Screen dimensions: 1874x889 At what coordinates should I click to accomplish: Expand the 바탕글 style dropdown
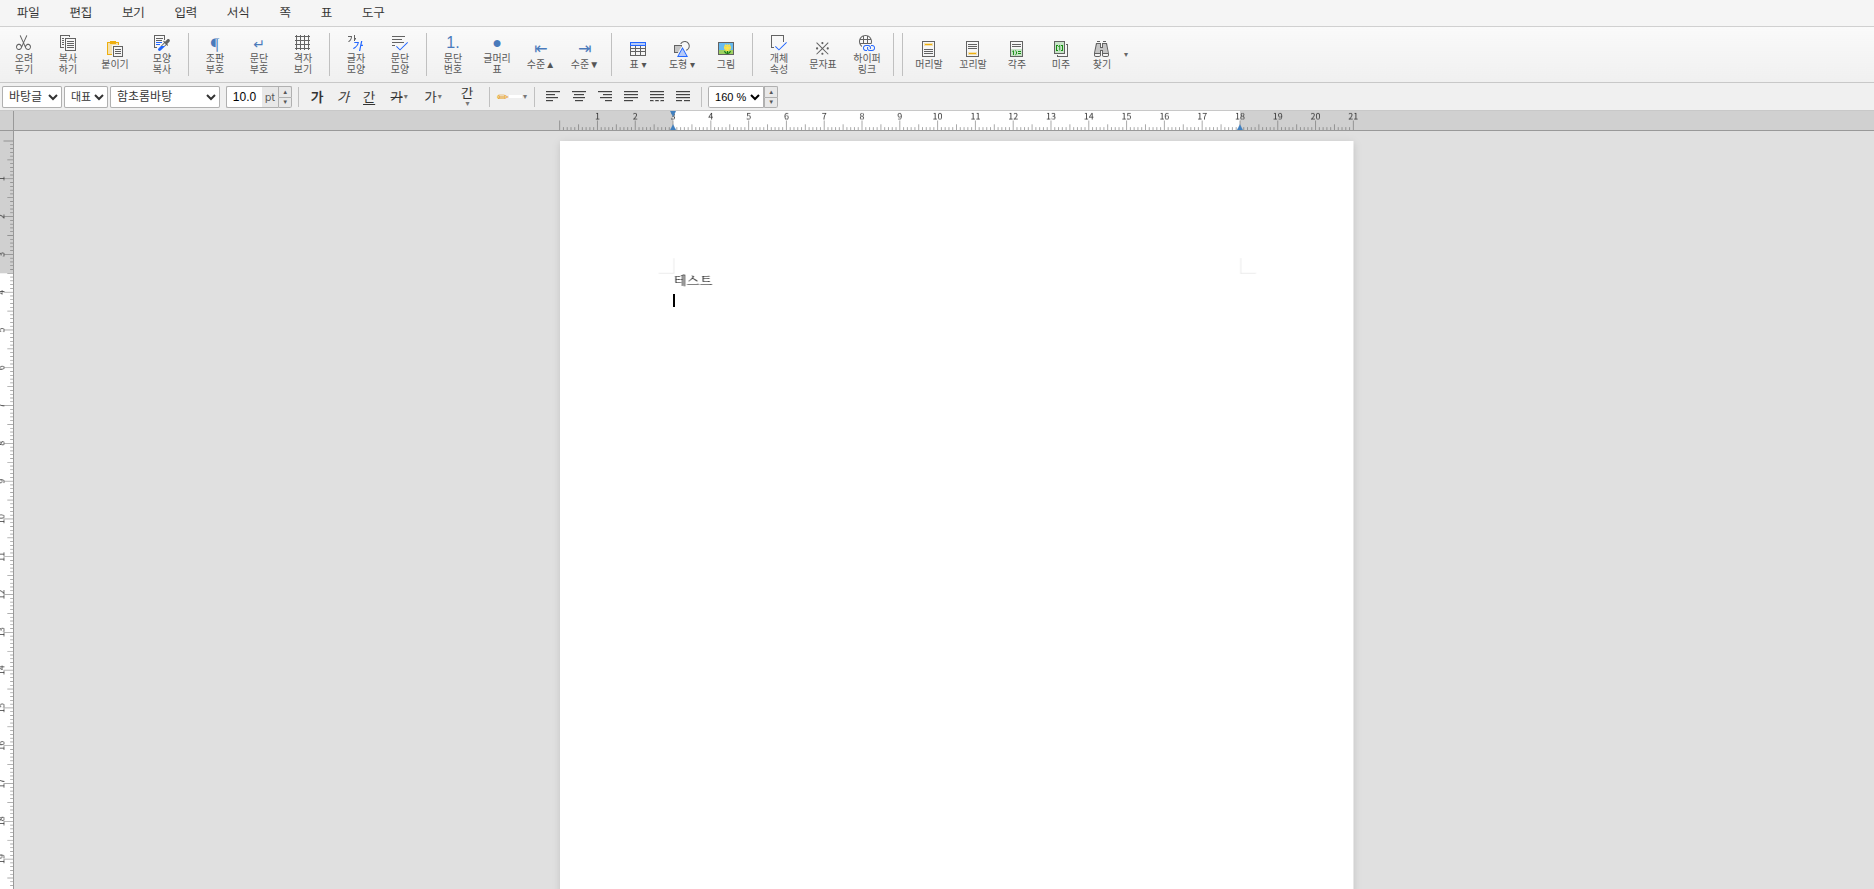(x=32, y=97)
